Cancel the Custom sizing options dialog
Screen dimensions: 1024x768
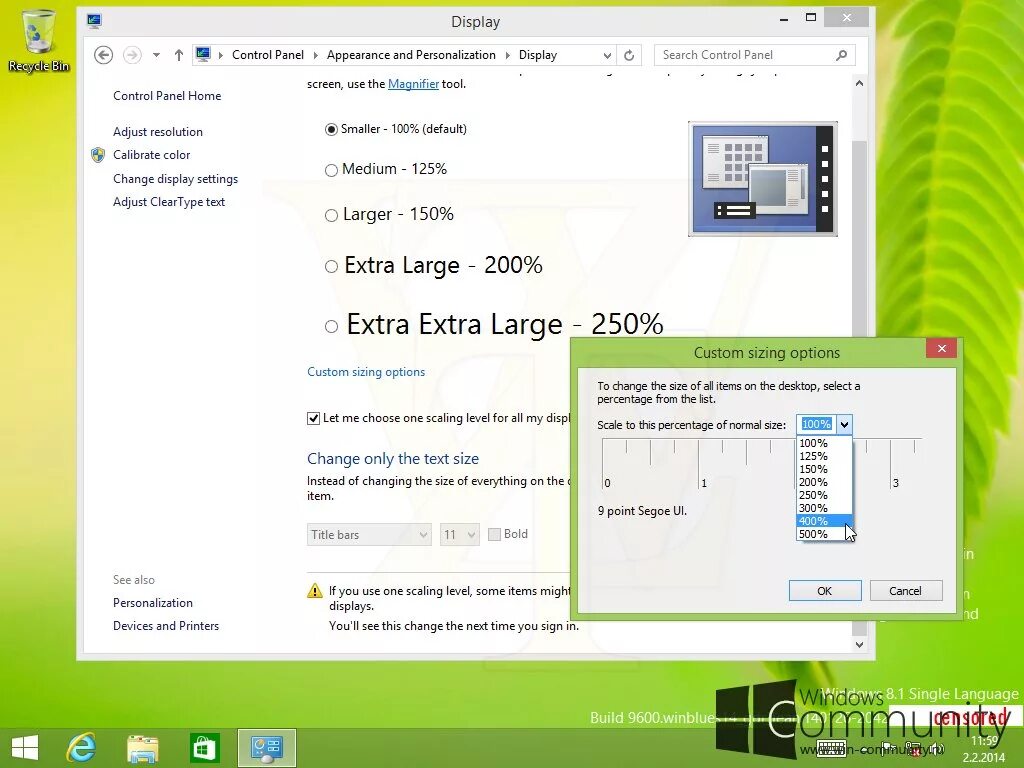click(905, 591)
